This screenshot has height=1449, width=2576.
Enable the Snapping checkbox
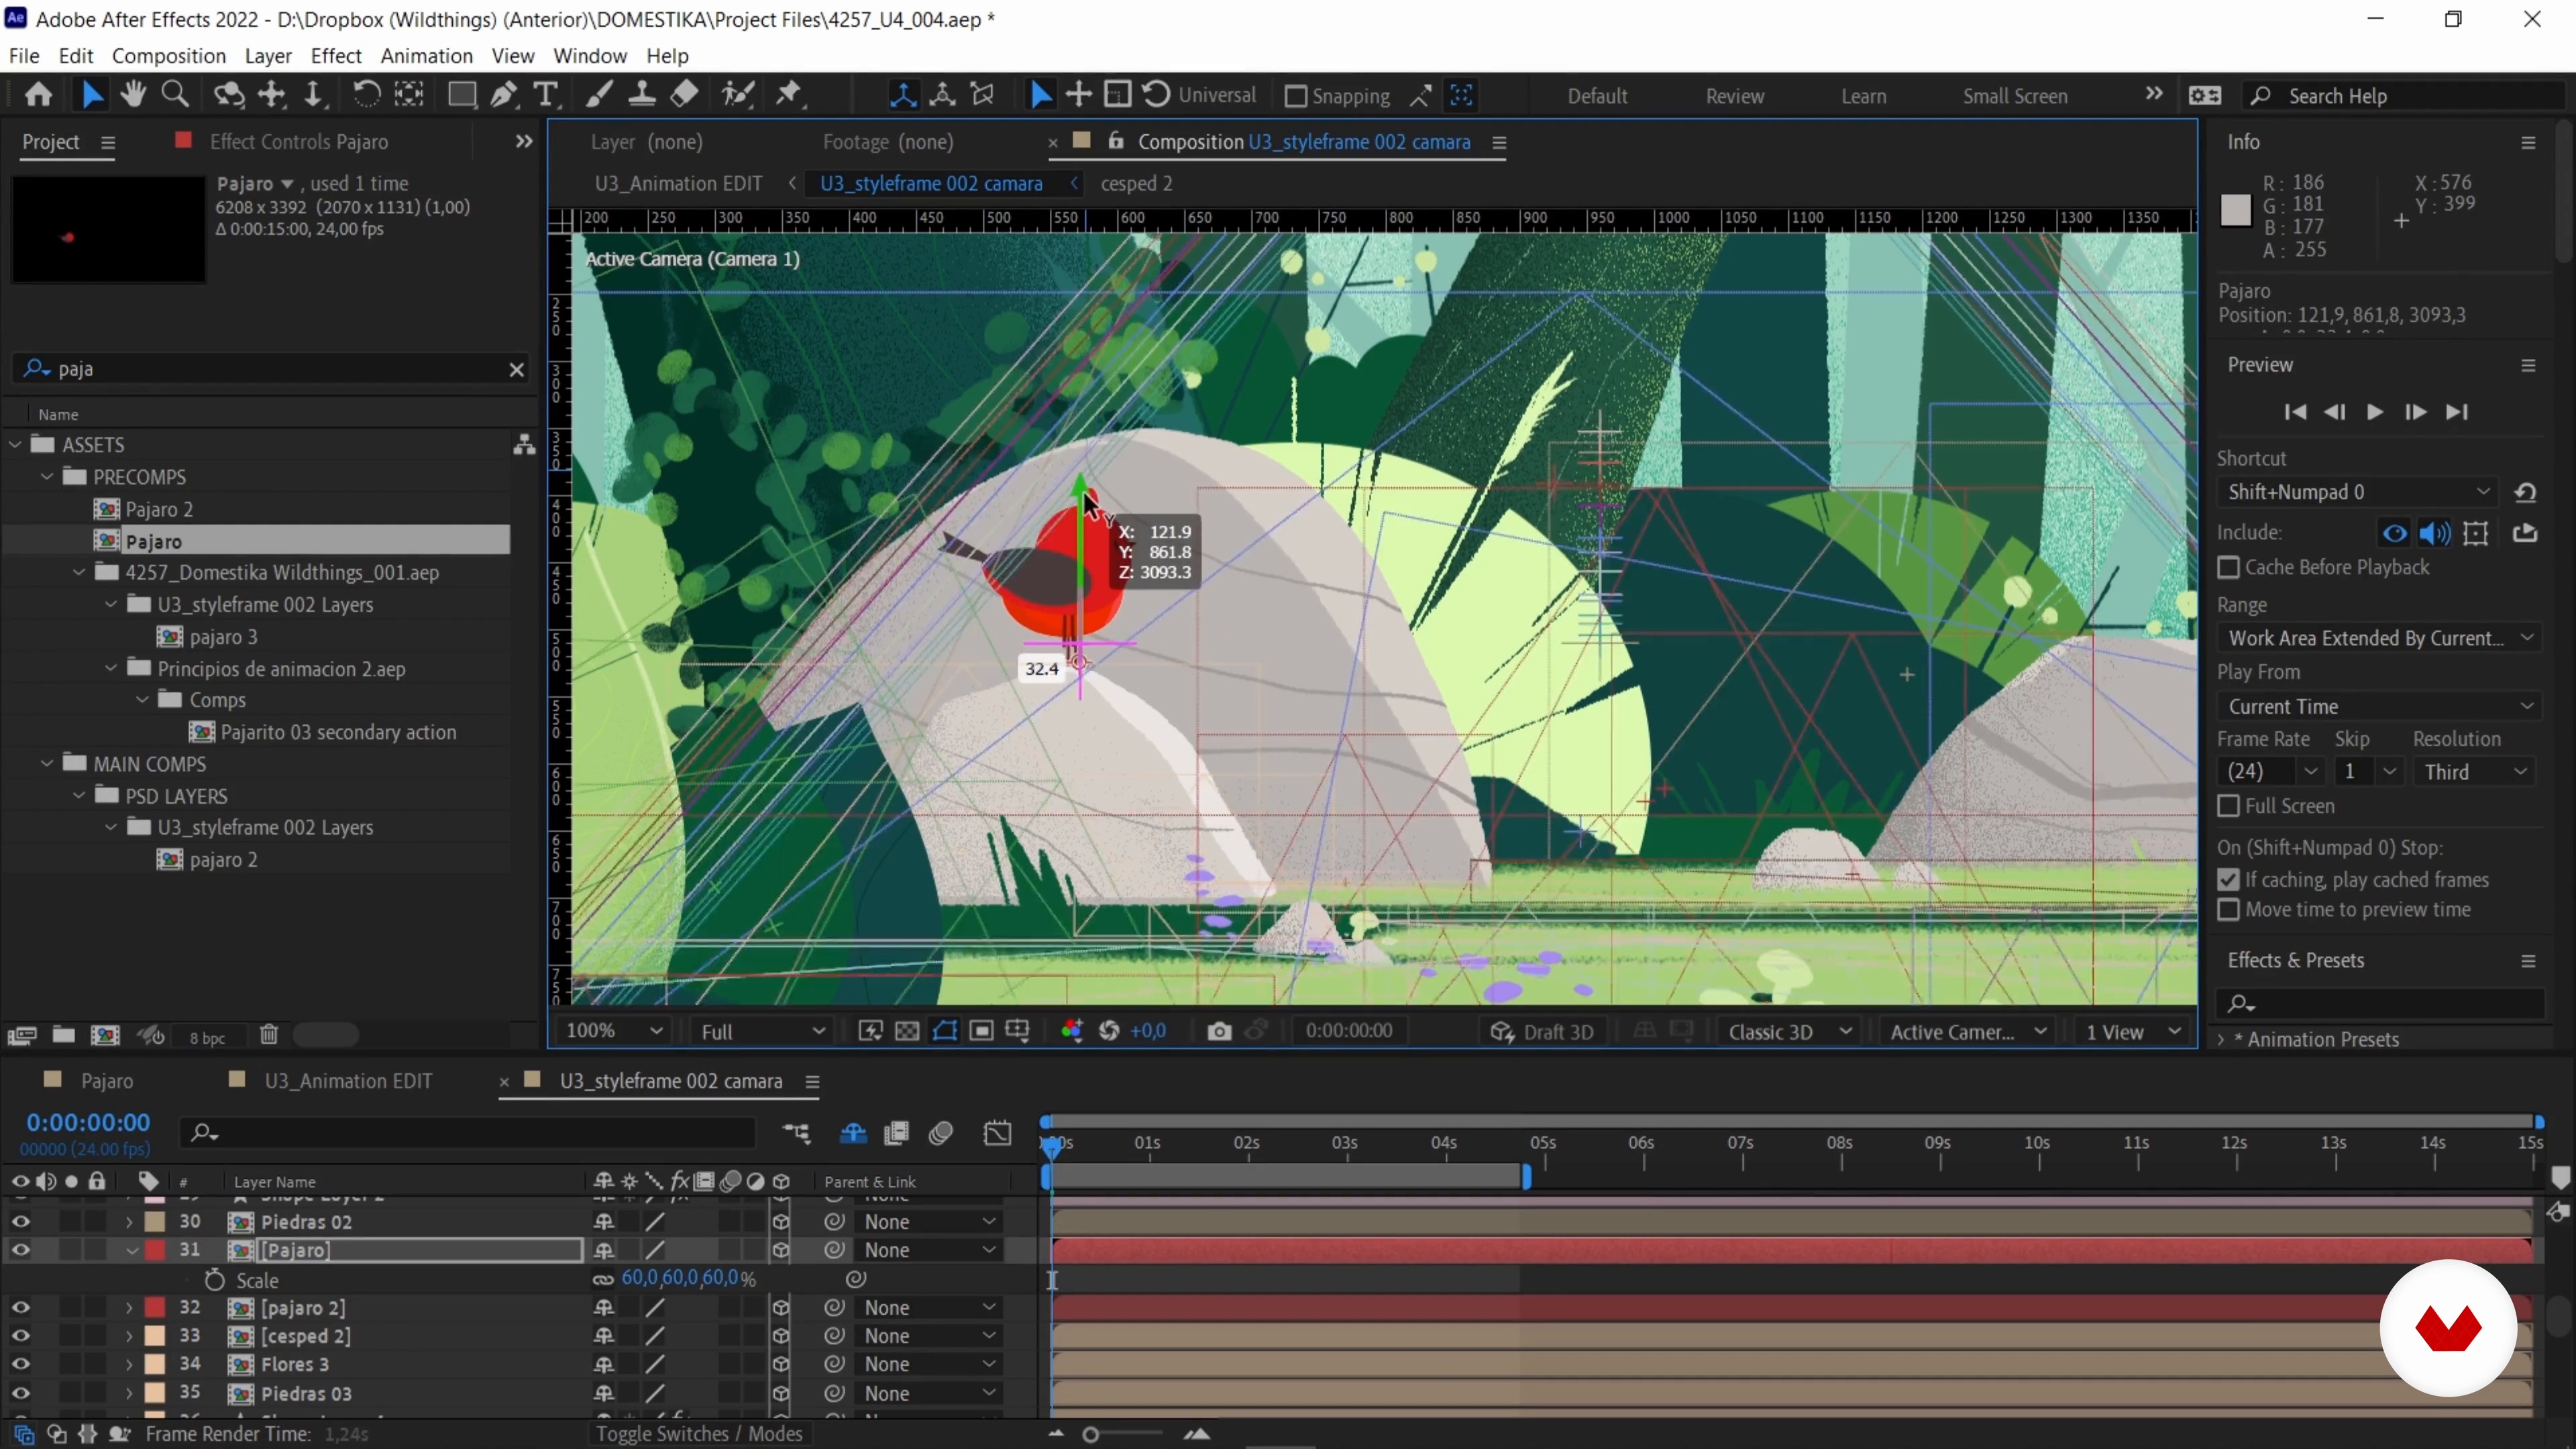[x=1295, y=96]
